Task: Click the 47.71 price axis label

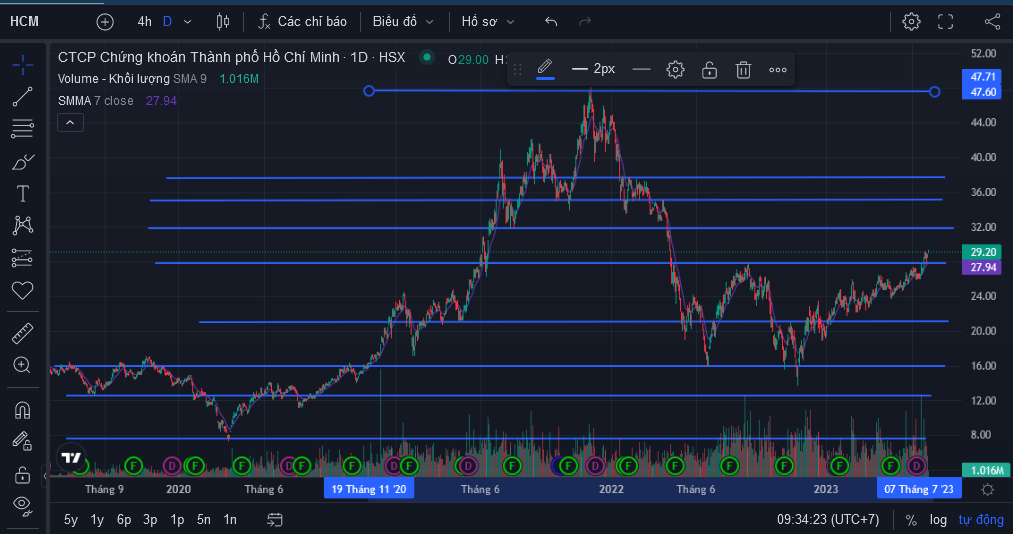Action: (x=982, y=77)
